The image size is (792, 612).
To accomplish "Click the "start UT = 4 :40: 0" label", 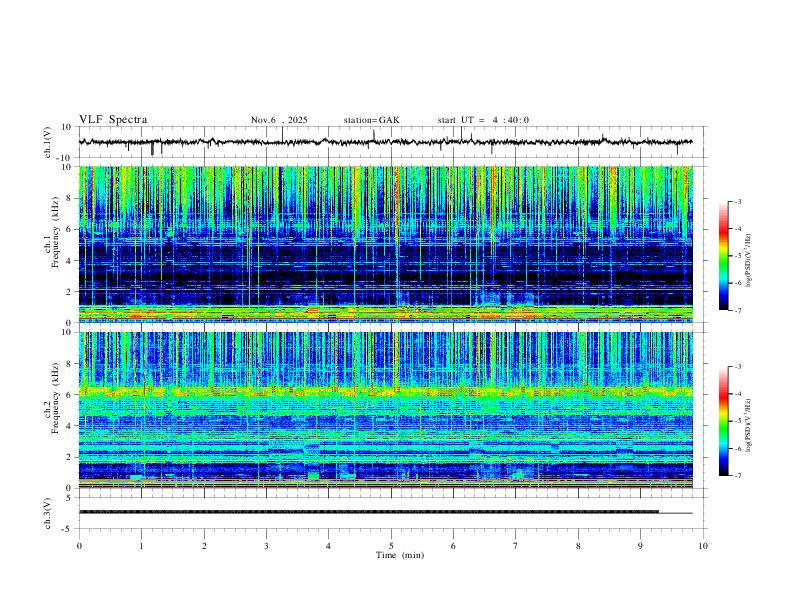I will tap(483, 120).
